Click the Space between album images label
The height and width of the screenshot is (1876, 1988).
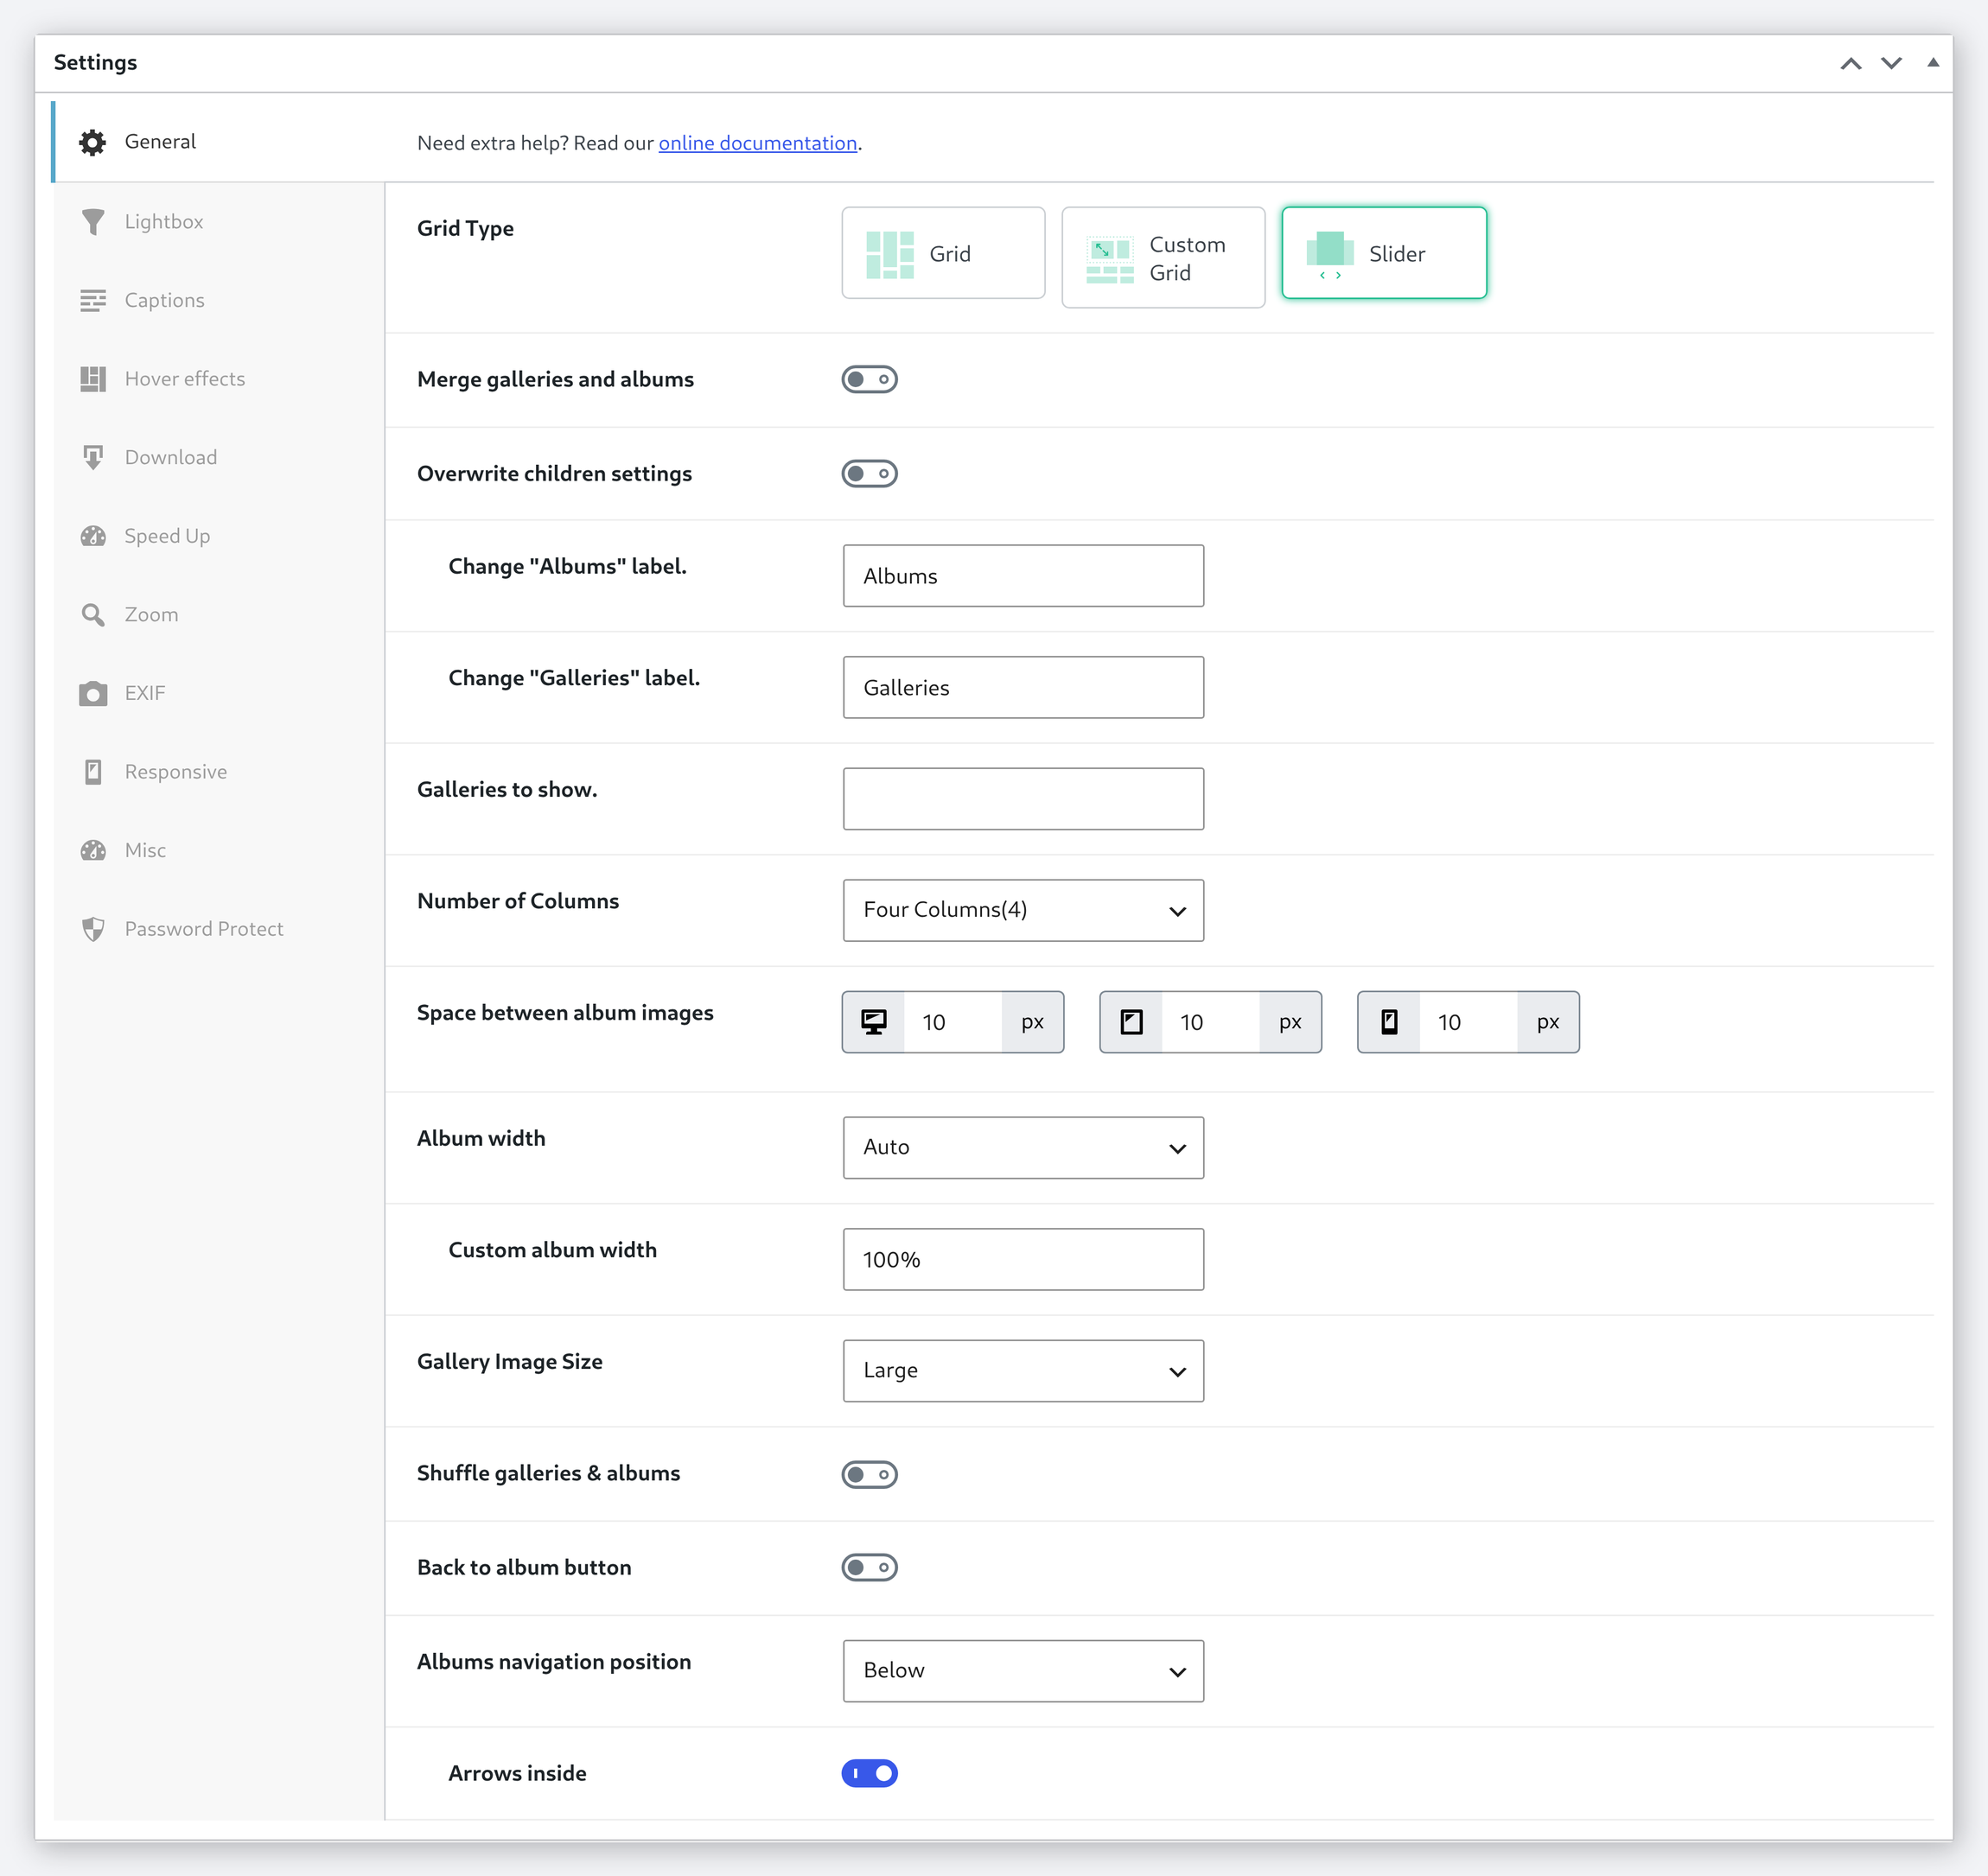565,1013
